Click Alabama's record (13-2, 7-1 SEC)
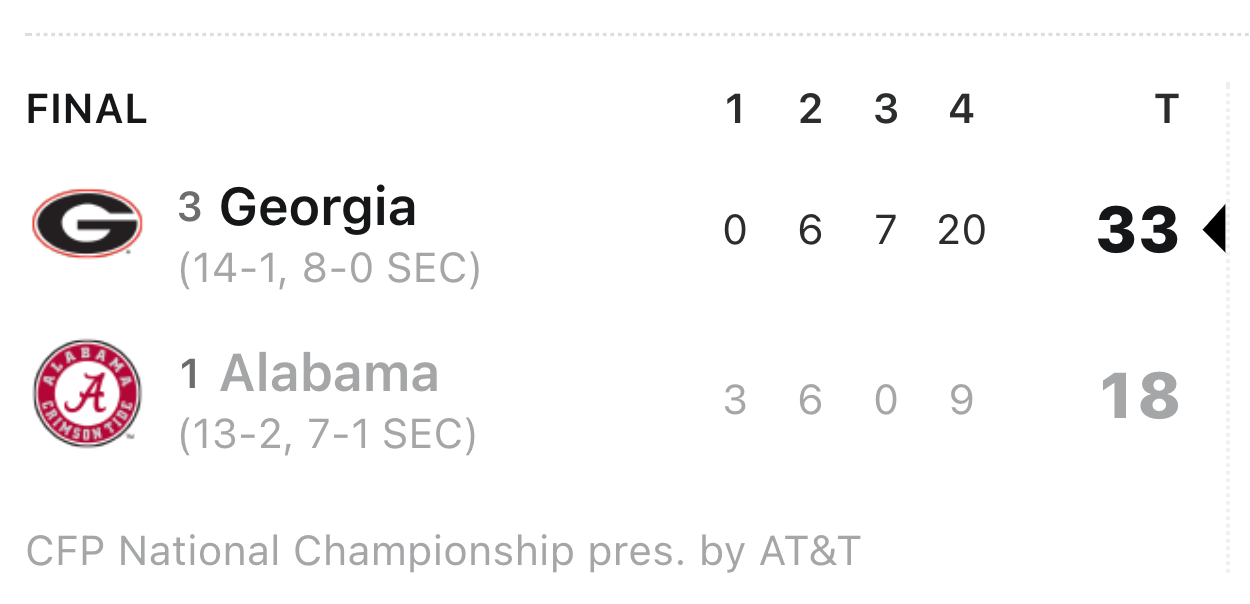This screenshot has height=604, width=1250. pos(327,435)
